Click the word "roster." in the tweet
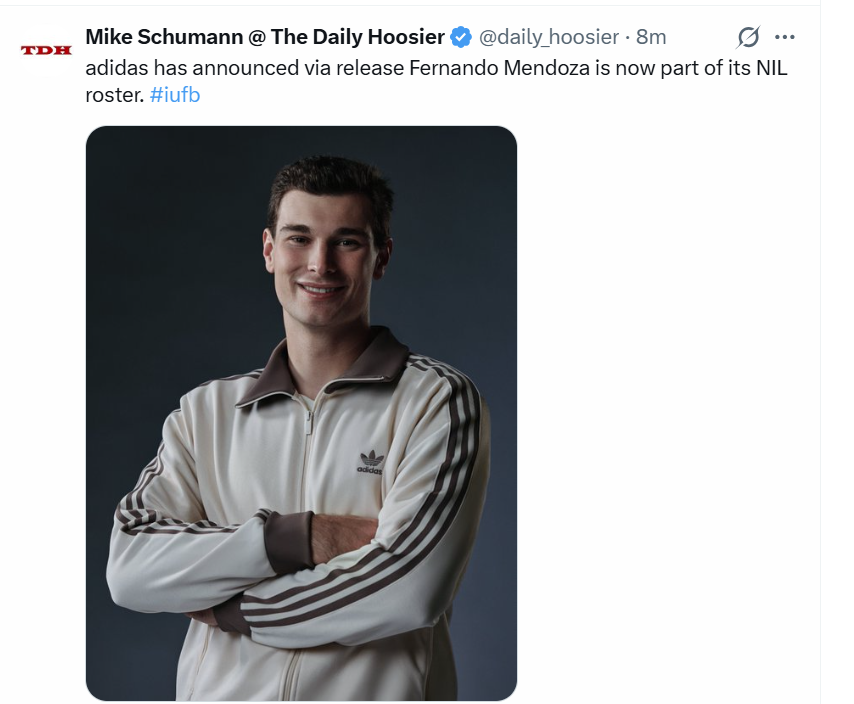The width and height of the screenshot is (854, 704). pyautogui.click(x=114, y=96)
